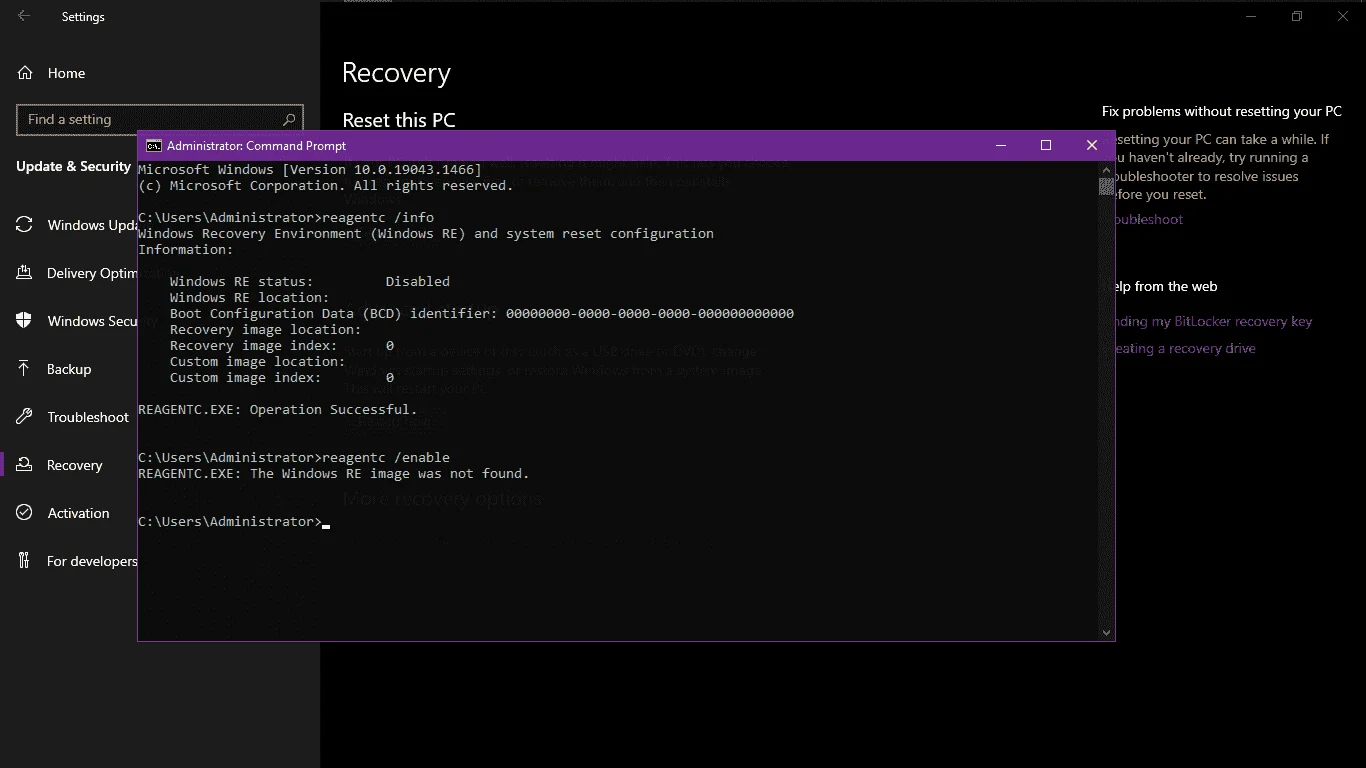Click the 'reagentc /info' command text

pyautogui.click(x=378, y=217)
